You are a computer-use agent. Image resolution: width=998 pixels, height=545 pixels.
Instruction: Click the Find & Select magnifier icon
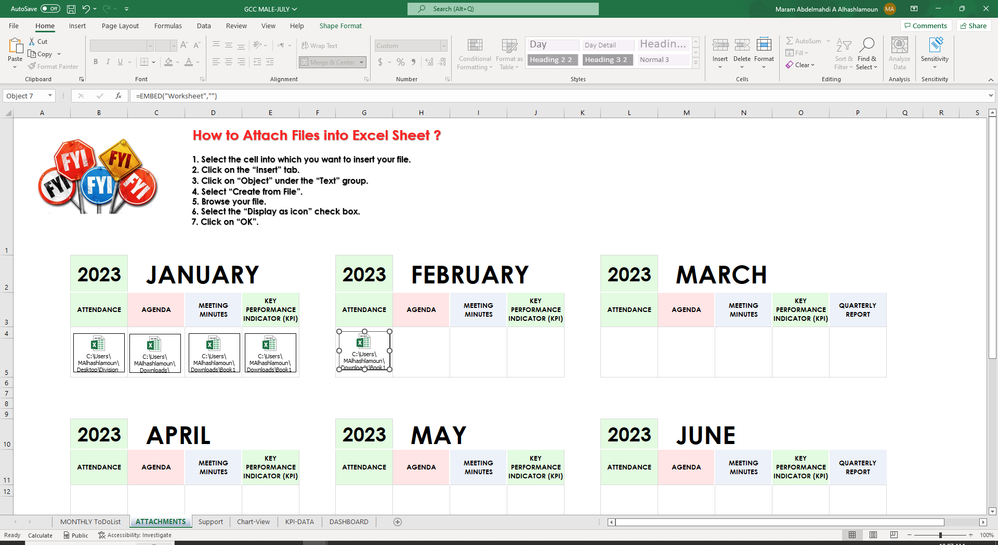pos(866,45)
